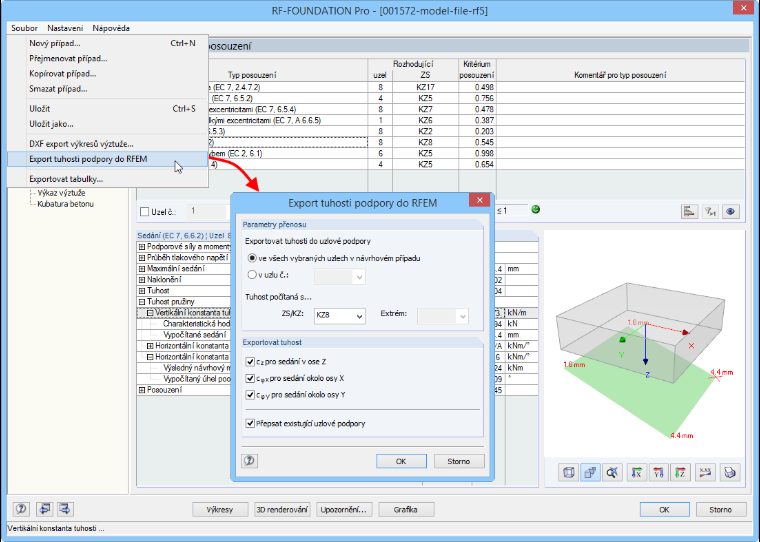Expand the 'Maximální sedání' row

(x=142, y=269)
